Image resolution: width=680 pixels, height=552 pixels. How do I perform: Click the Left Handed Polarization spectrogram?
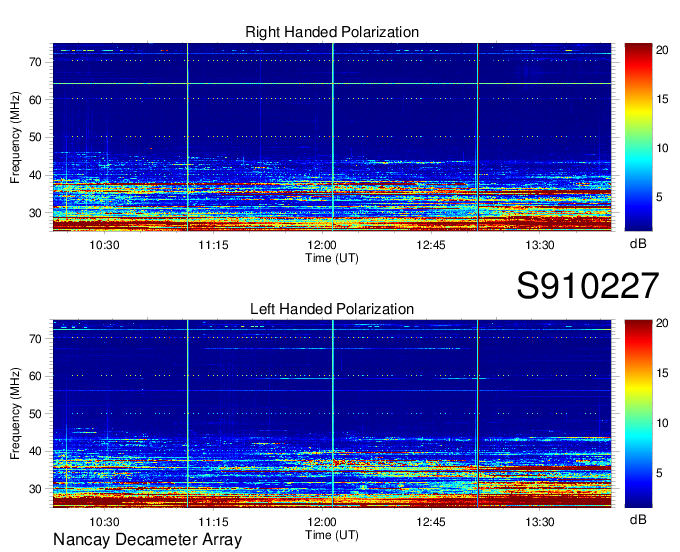(332, 414)
